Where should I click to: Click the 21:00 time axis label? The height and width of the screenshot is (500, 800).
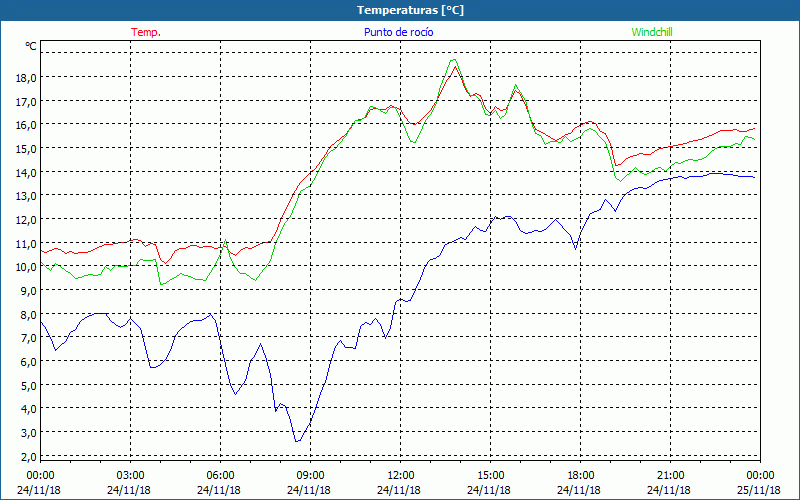670,476
